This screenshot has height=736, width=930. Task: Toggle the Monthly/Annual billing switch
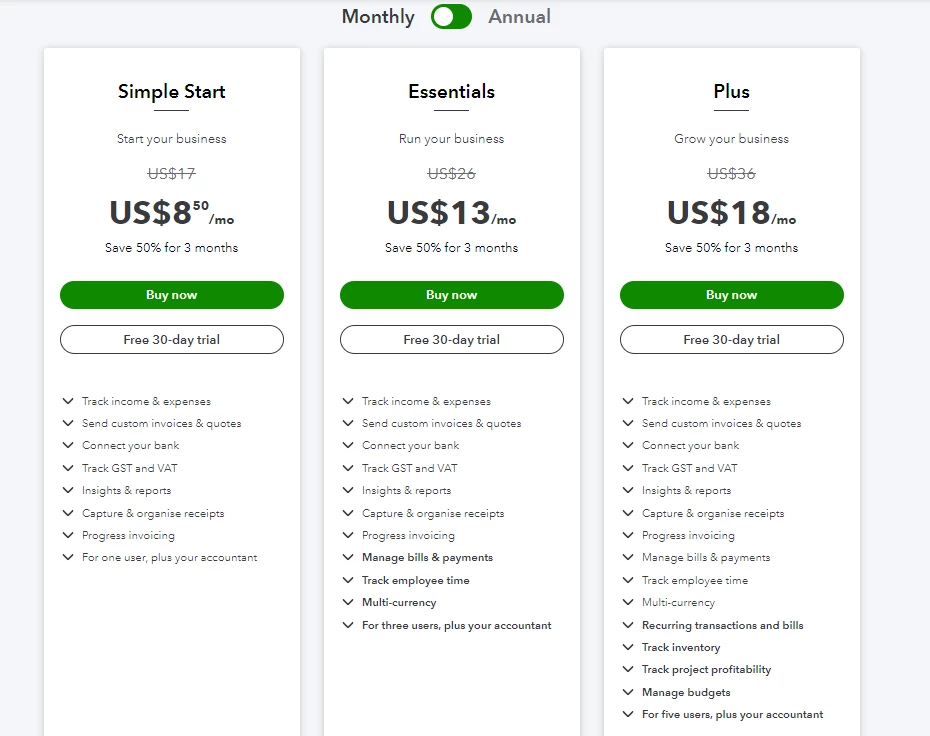[451, 17]
